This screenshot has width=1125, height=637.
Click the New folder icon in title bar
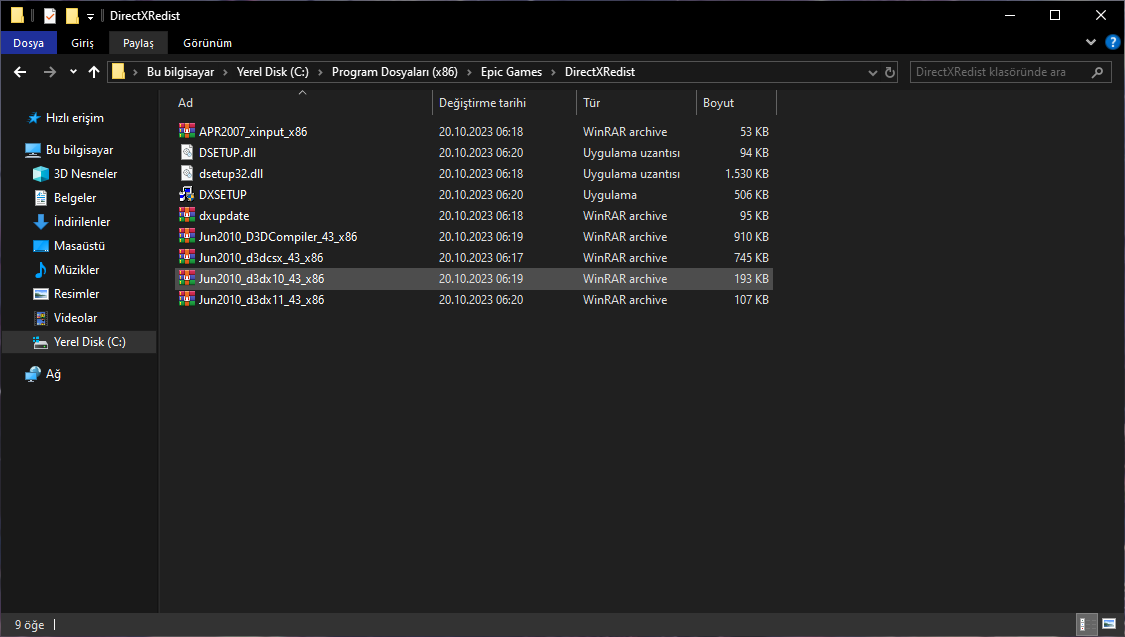click(72, 15)
